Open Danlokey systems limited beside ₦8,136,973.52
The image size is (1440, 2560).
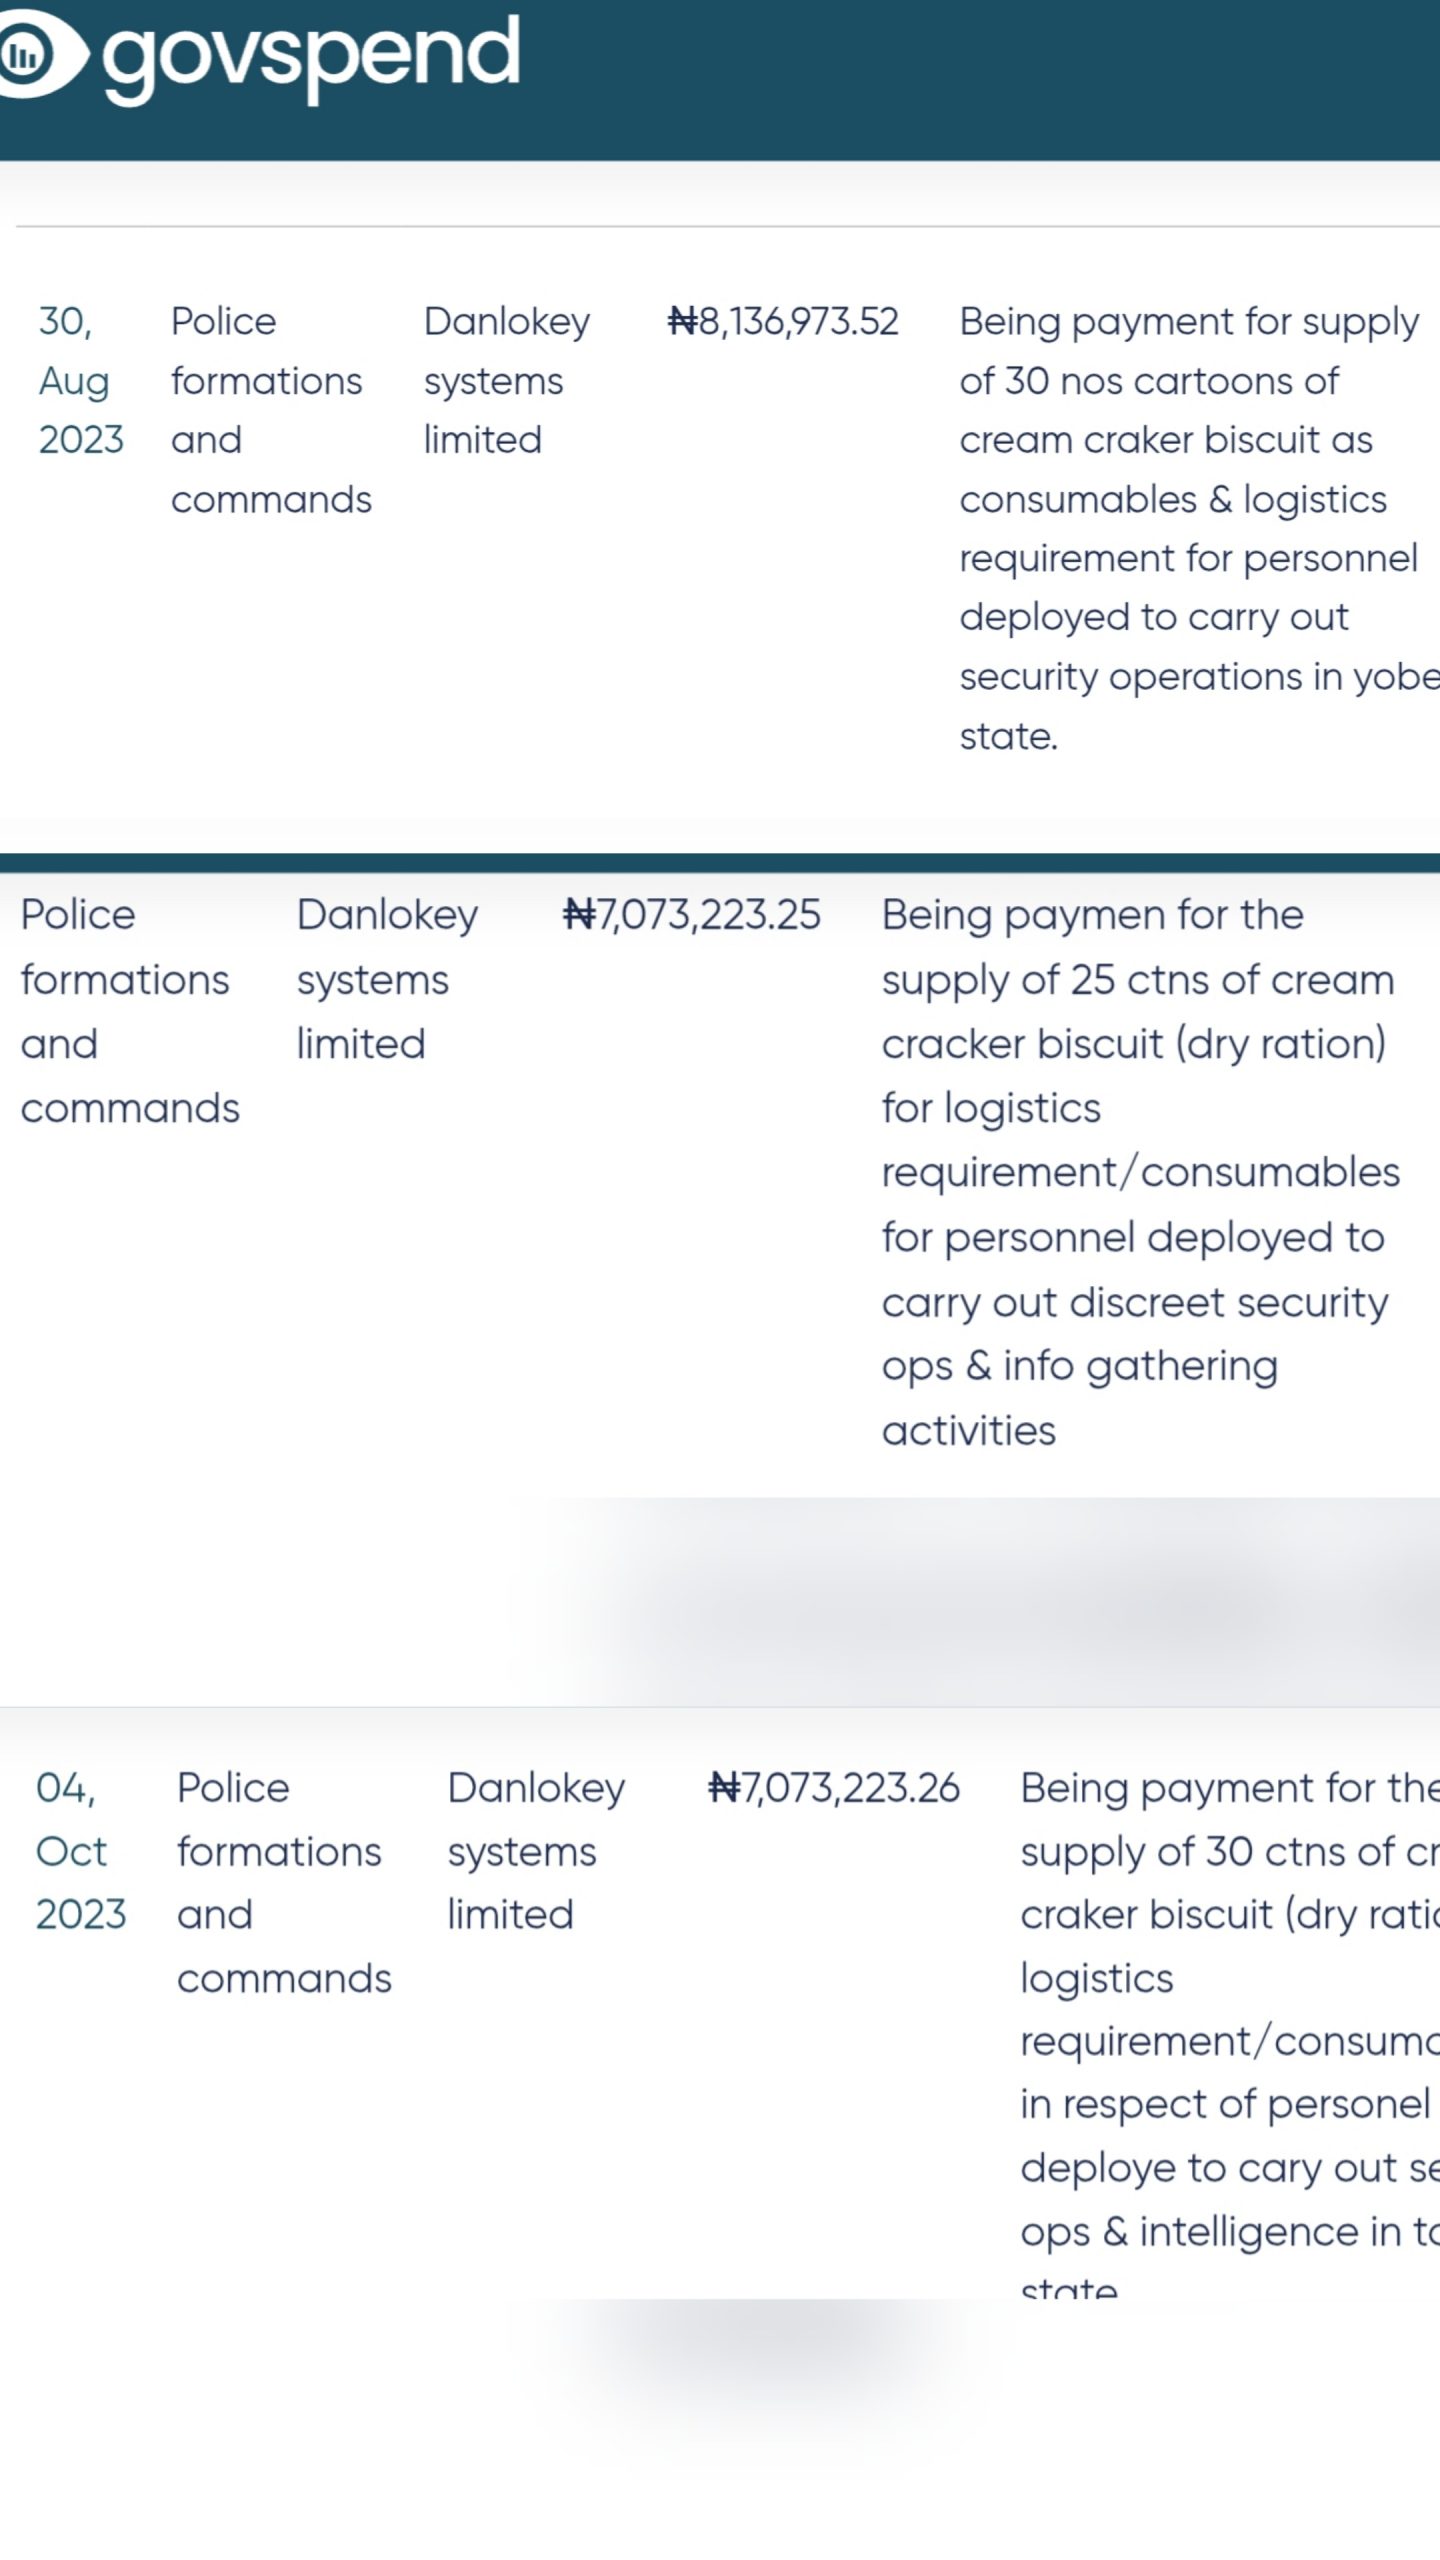pyautogui.click(x=506, y=380)
